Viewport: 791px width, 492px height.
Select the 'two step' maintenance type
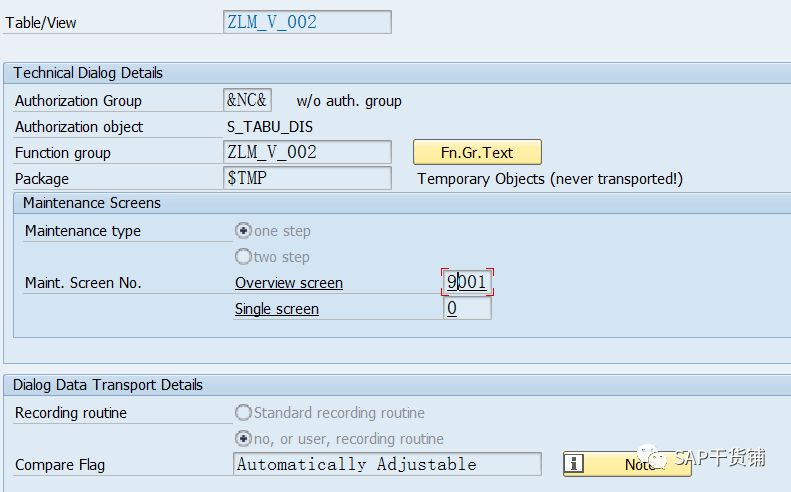[x=243, y=257]
